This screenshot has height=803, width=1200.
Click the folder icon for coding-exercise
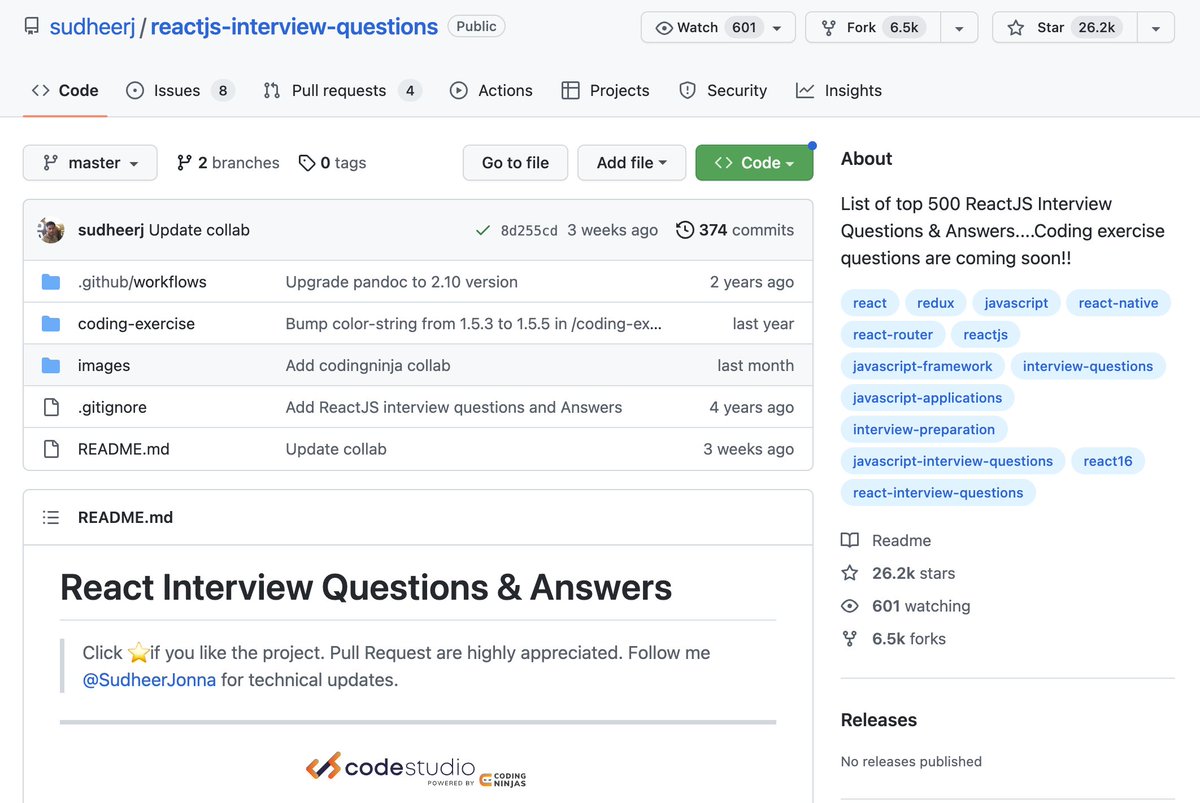[51, 324]
